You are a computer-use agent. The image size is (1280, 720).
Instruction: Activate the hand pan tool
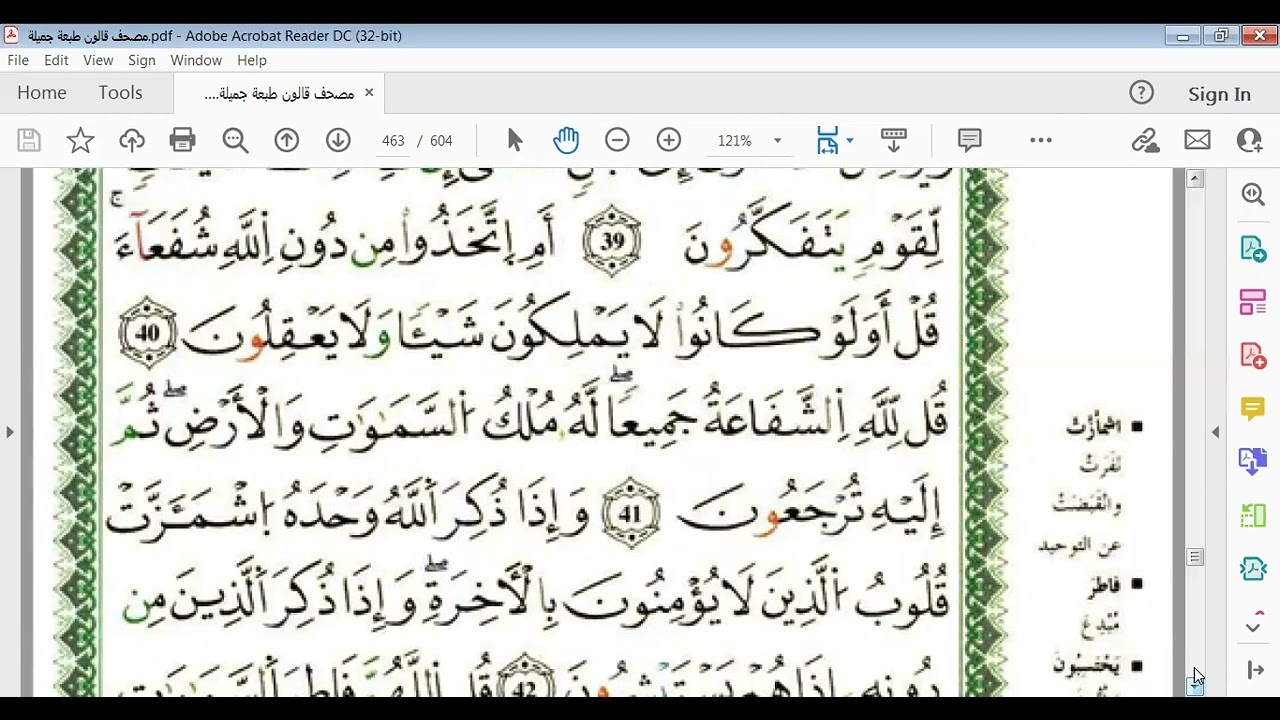pos(566,140)
